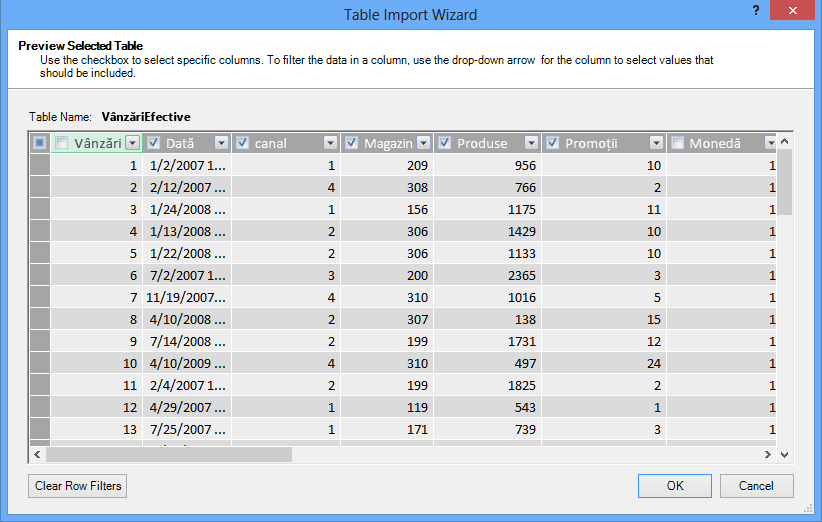The height and width of the screenshot is (522, 822).
Task: Click date cell 11/19/2007
Action: (x=187, y=297)
